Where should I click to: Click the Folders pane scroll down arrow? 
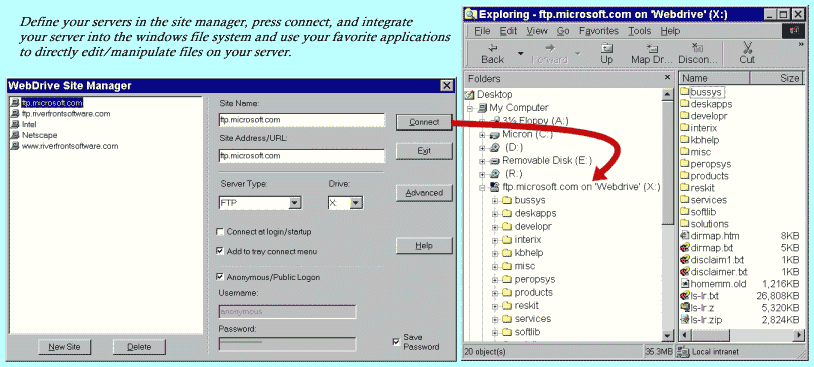pos(667,336)
